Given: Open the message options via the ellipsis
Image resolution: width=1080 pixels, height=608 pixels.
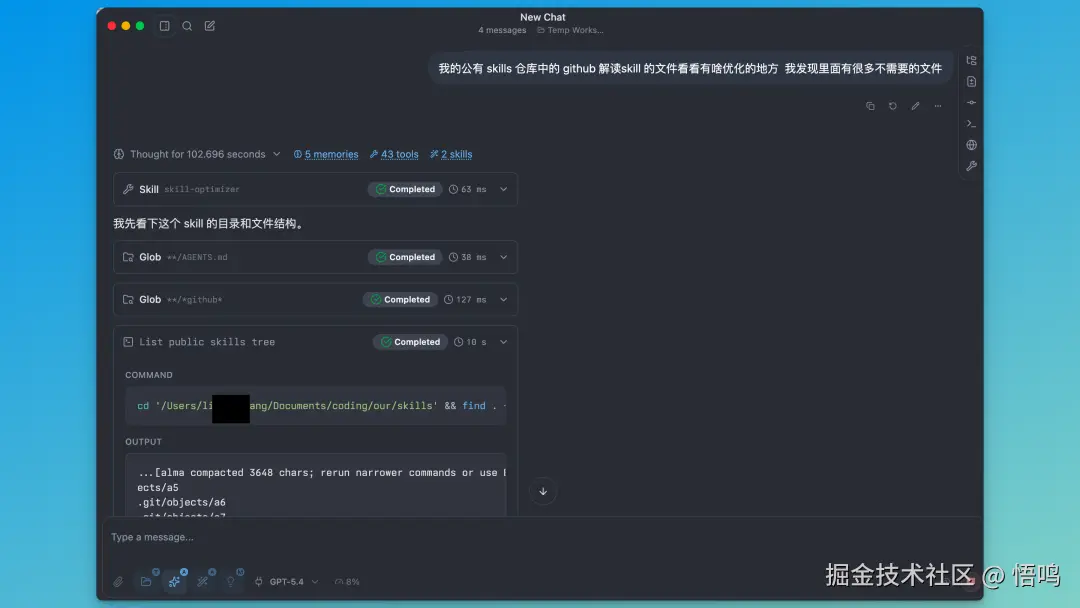Looking at the screenshot, I should click(x=937, y=105).
